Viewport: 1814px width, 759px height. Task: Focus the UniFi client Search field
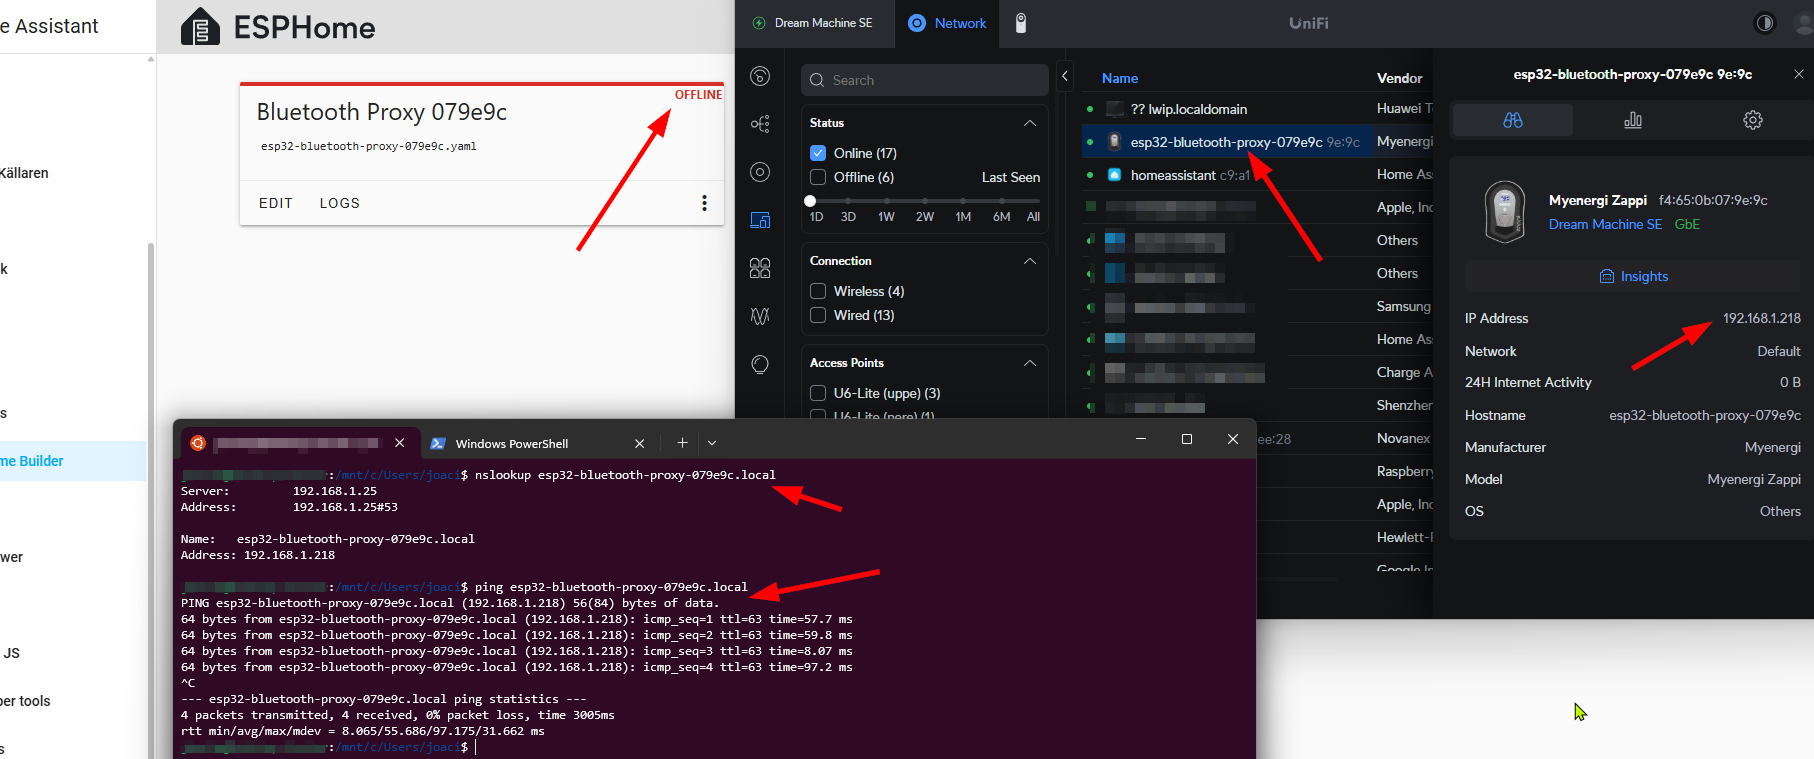click(924, 80)
